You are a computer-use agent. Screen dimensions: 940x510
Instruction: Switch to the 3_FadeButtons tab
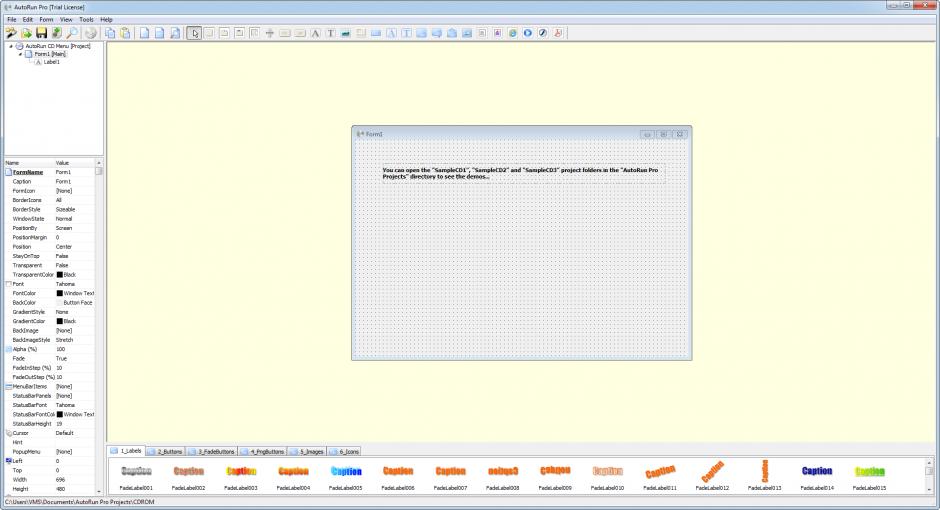[212, 451]
